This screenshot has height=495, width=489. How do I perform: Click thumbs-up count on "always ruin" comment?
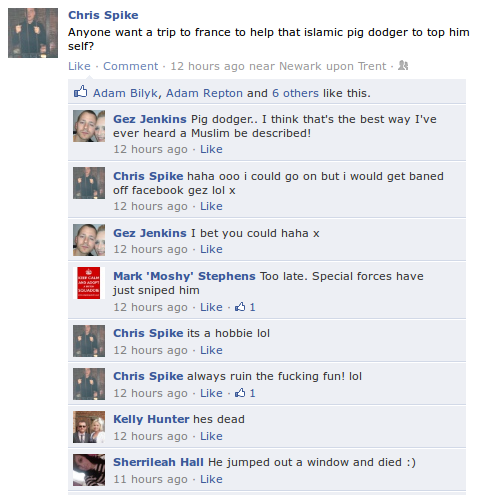[245, 393]
